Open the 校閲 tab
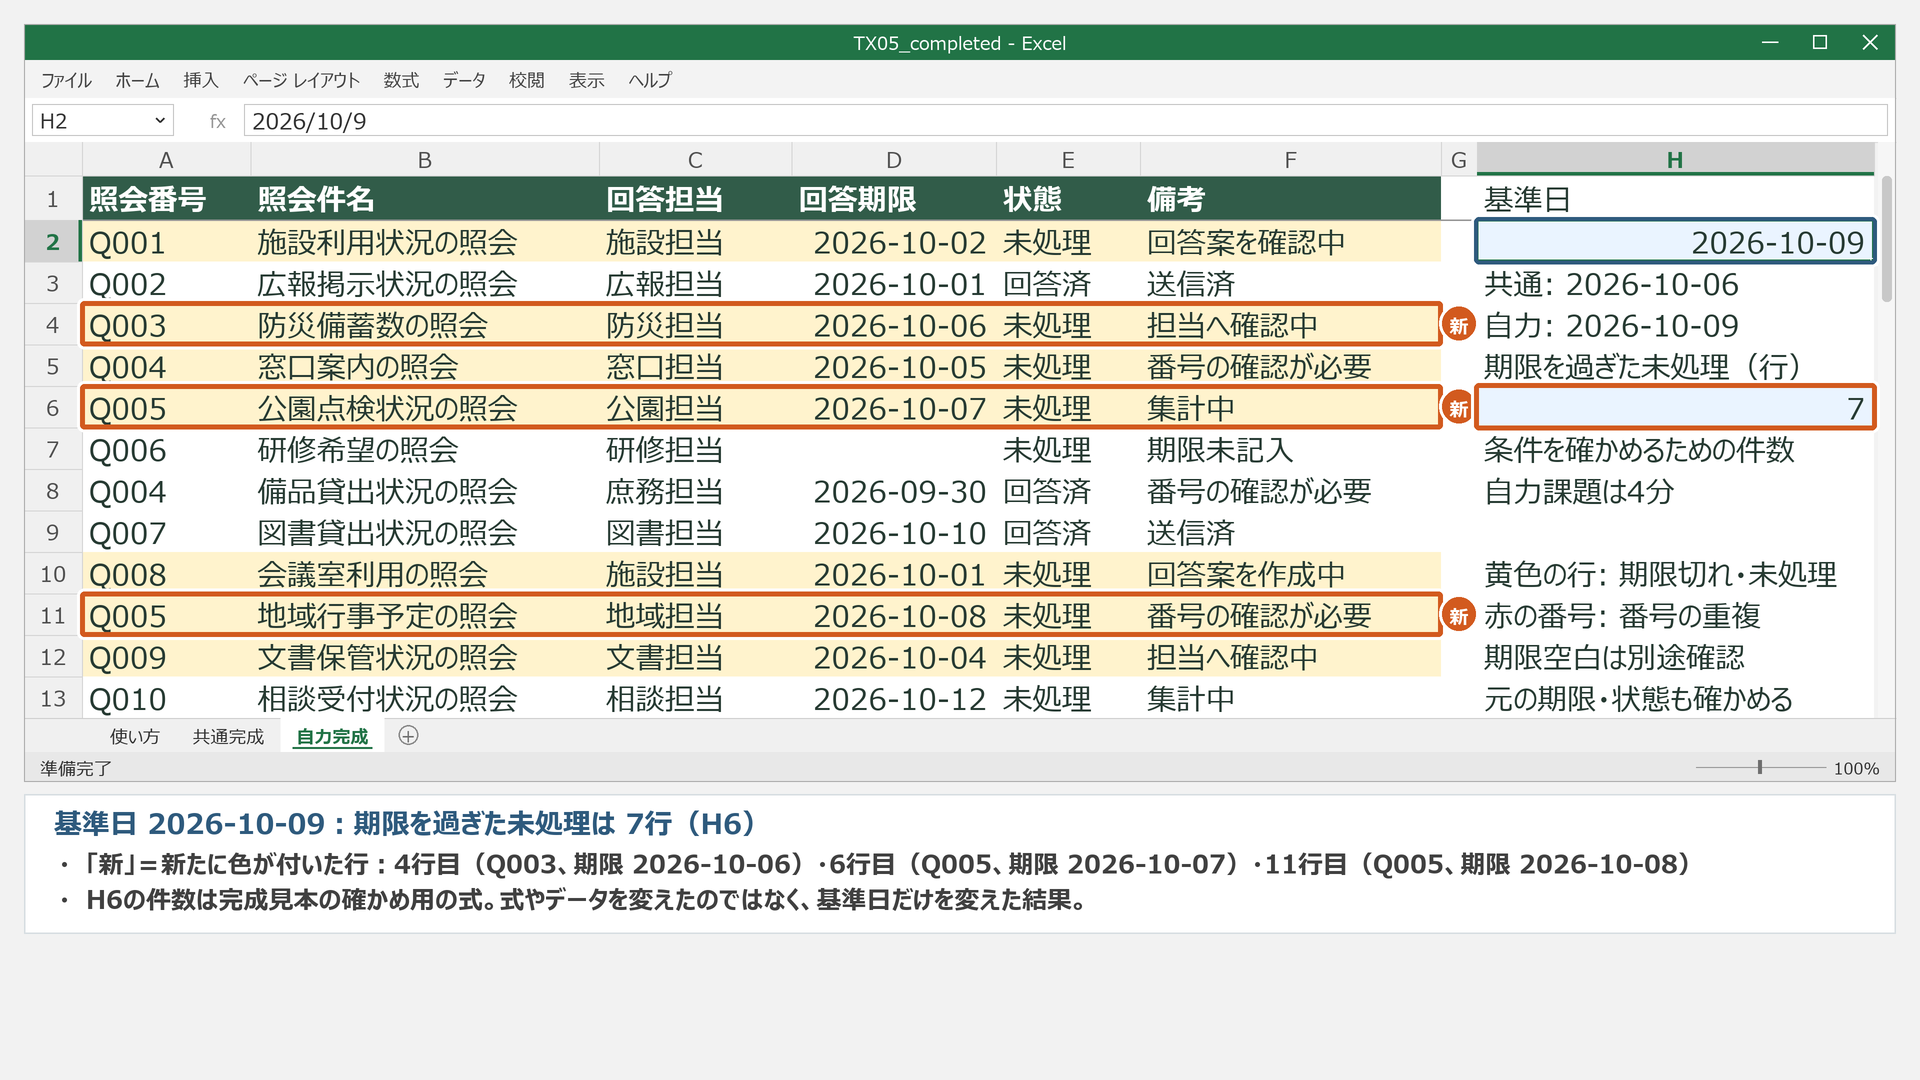Viewport: 1920px width, 1080px height. (526, 80)
